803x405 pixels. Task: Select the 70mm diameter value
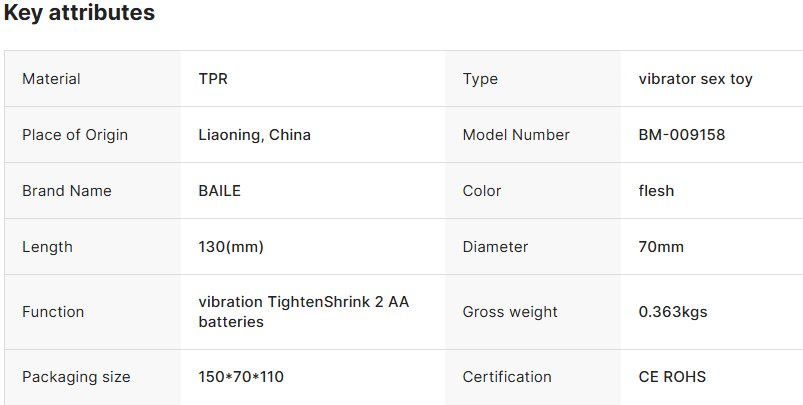(661, 247)
